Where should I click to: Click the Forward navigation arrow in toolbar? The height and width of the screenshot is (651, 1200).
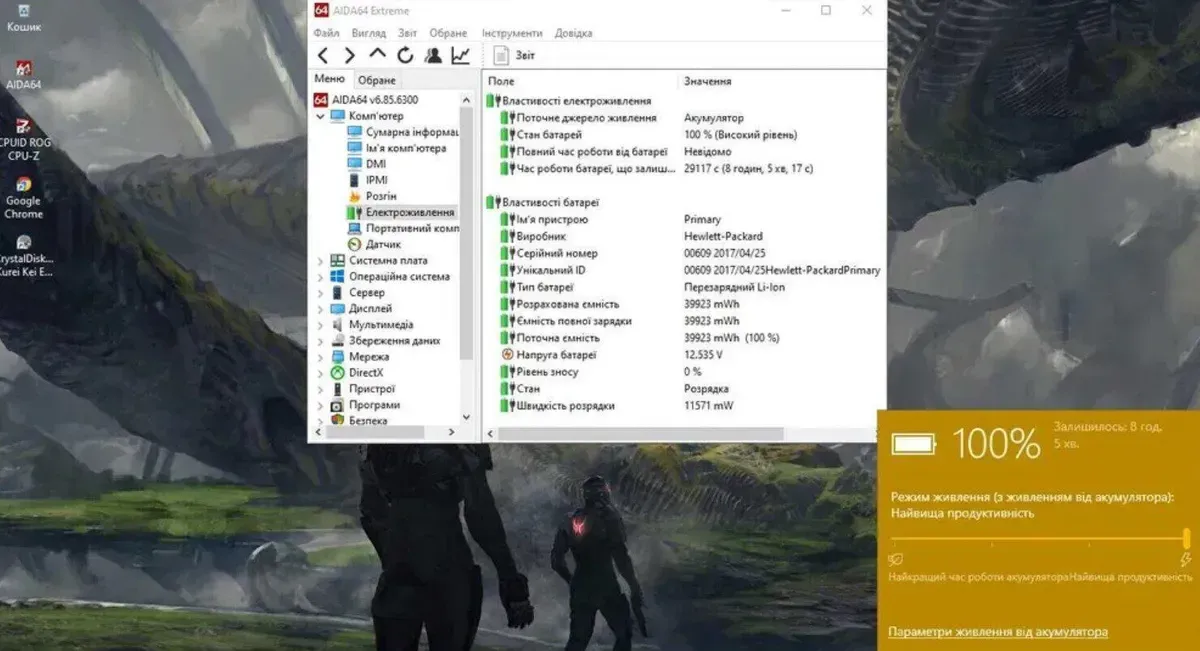(x=349, y=55)
